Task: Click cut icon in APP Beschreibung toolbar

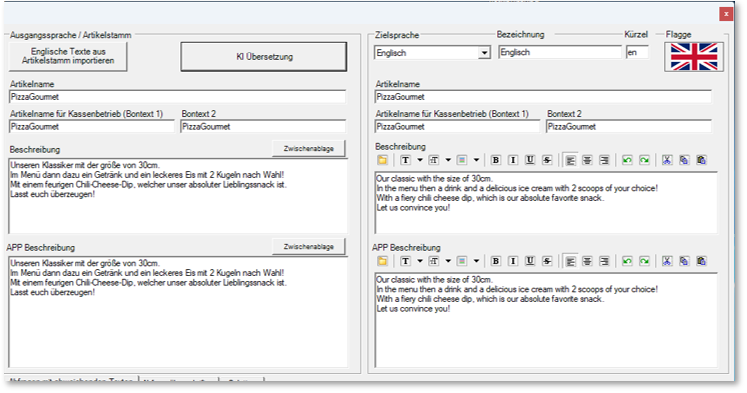Action: (666, 261)
